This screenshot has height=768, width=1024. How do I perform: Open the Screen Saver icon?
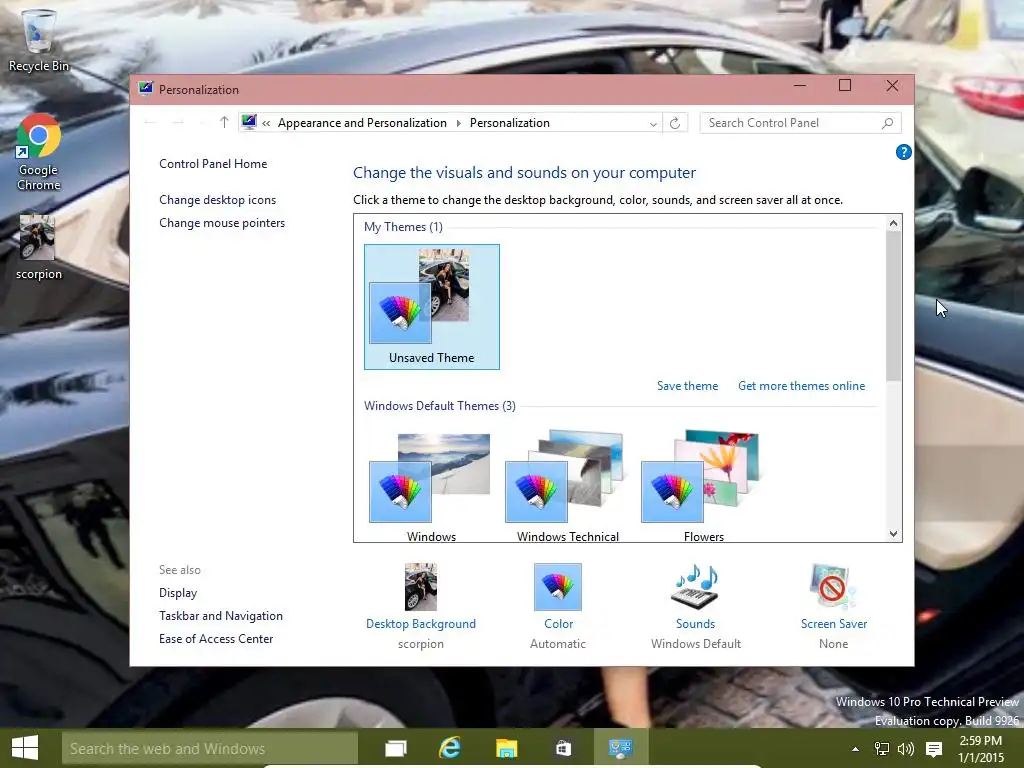click(833, 586)
